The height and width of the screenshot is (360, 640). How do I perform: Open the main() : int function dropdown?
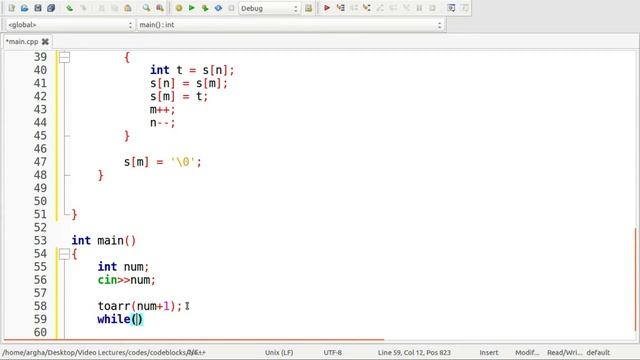pos(291,25)
